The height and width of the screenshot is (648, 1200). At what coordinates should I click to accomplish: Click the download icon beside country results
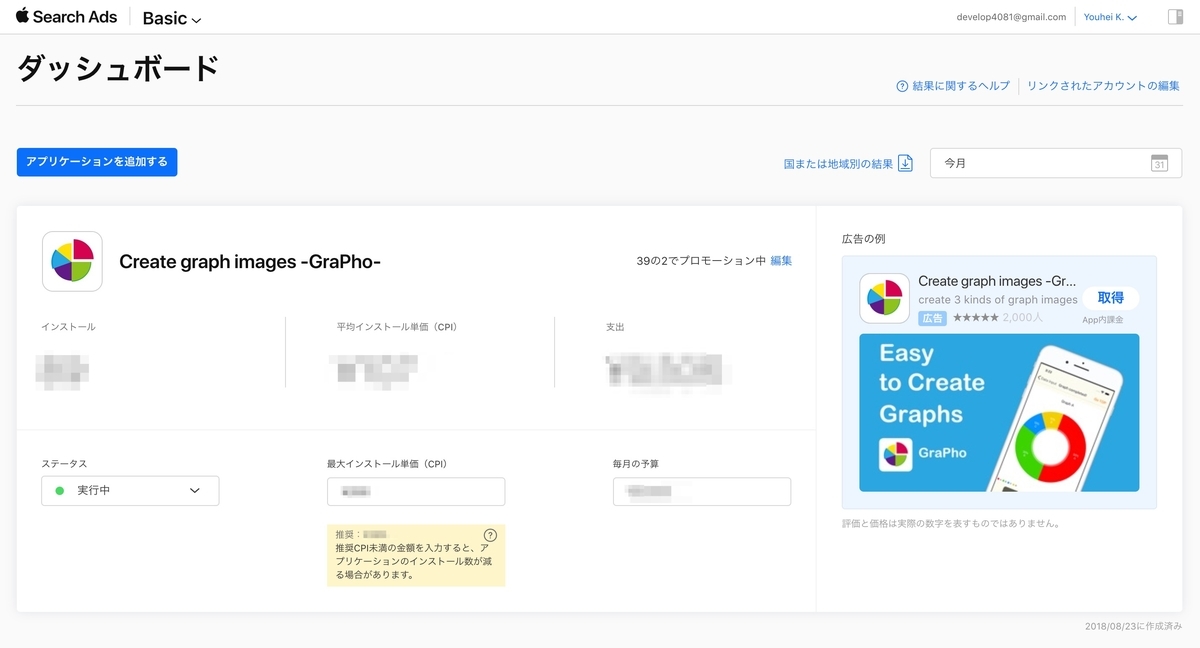click(905, 163)
